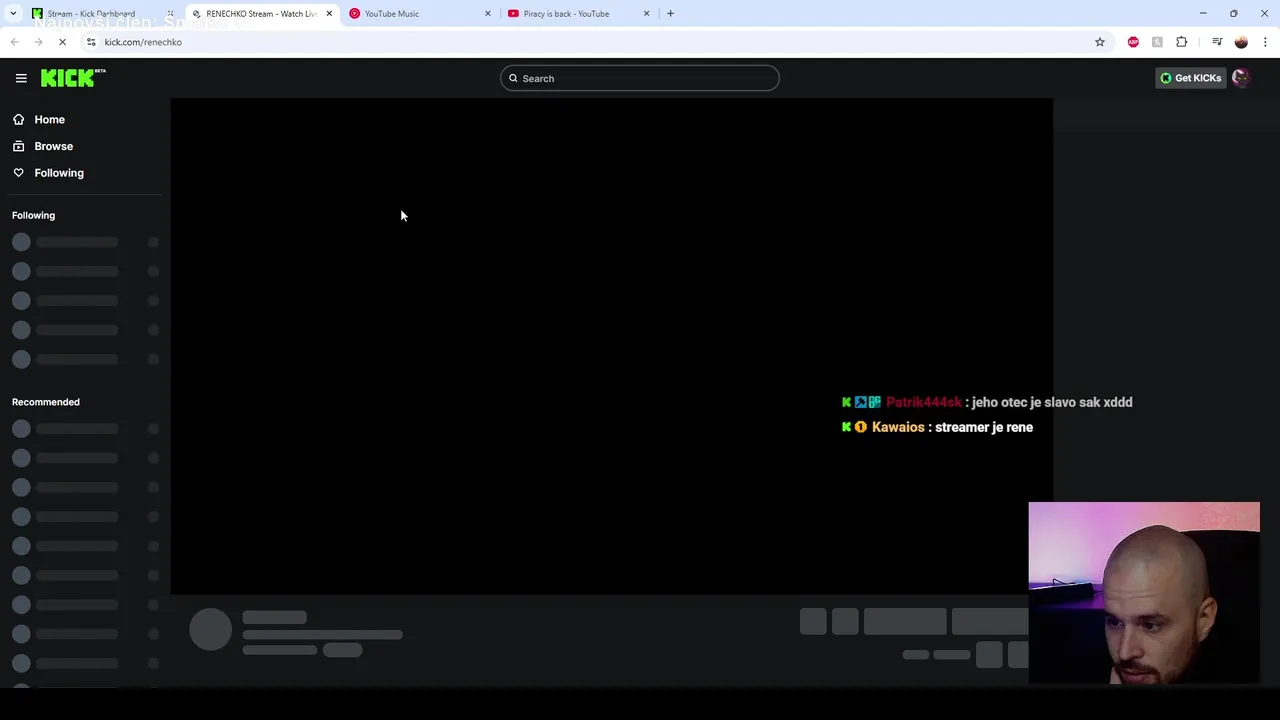Close the Piracy is back YouTube tab
1280x720 pixels.
click(x=646, y=14)
